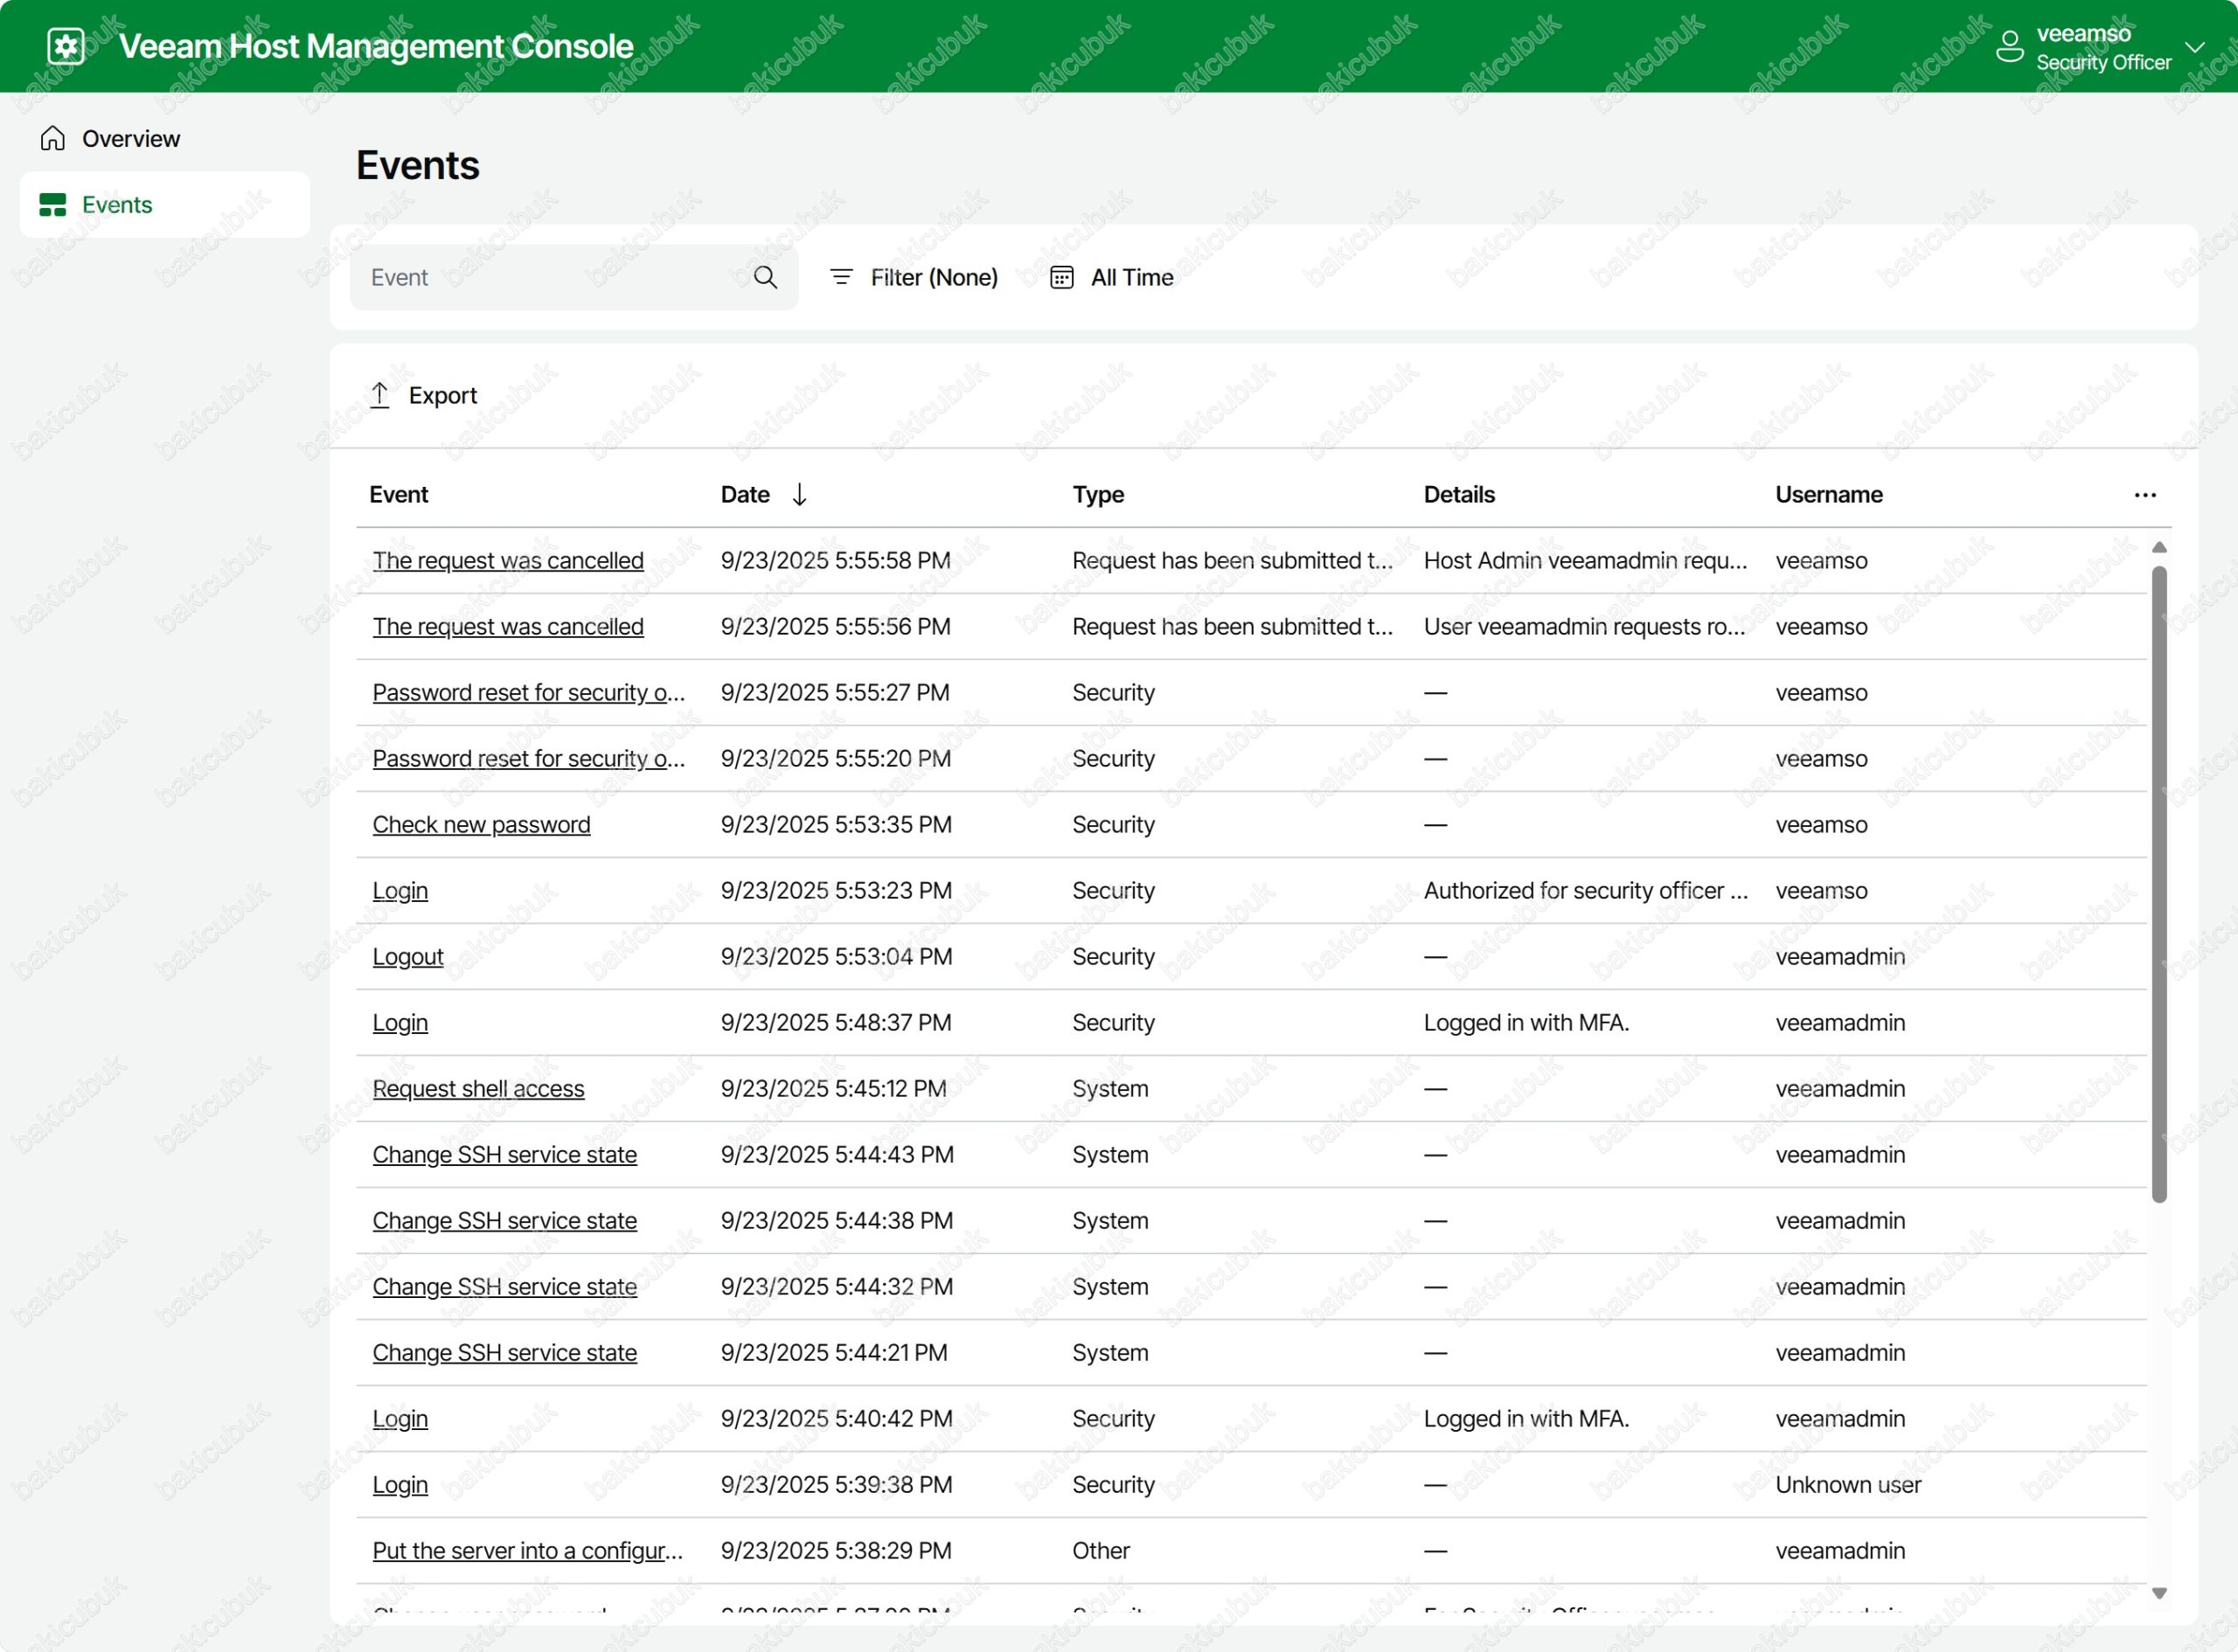Click the scrollbar up arrow
The height and width of the screenshot is (1652, 2238).
(x=2159, y=547)
